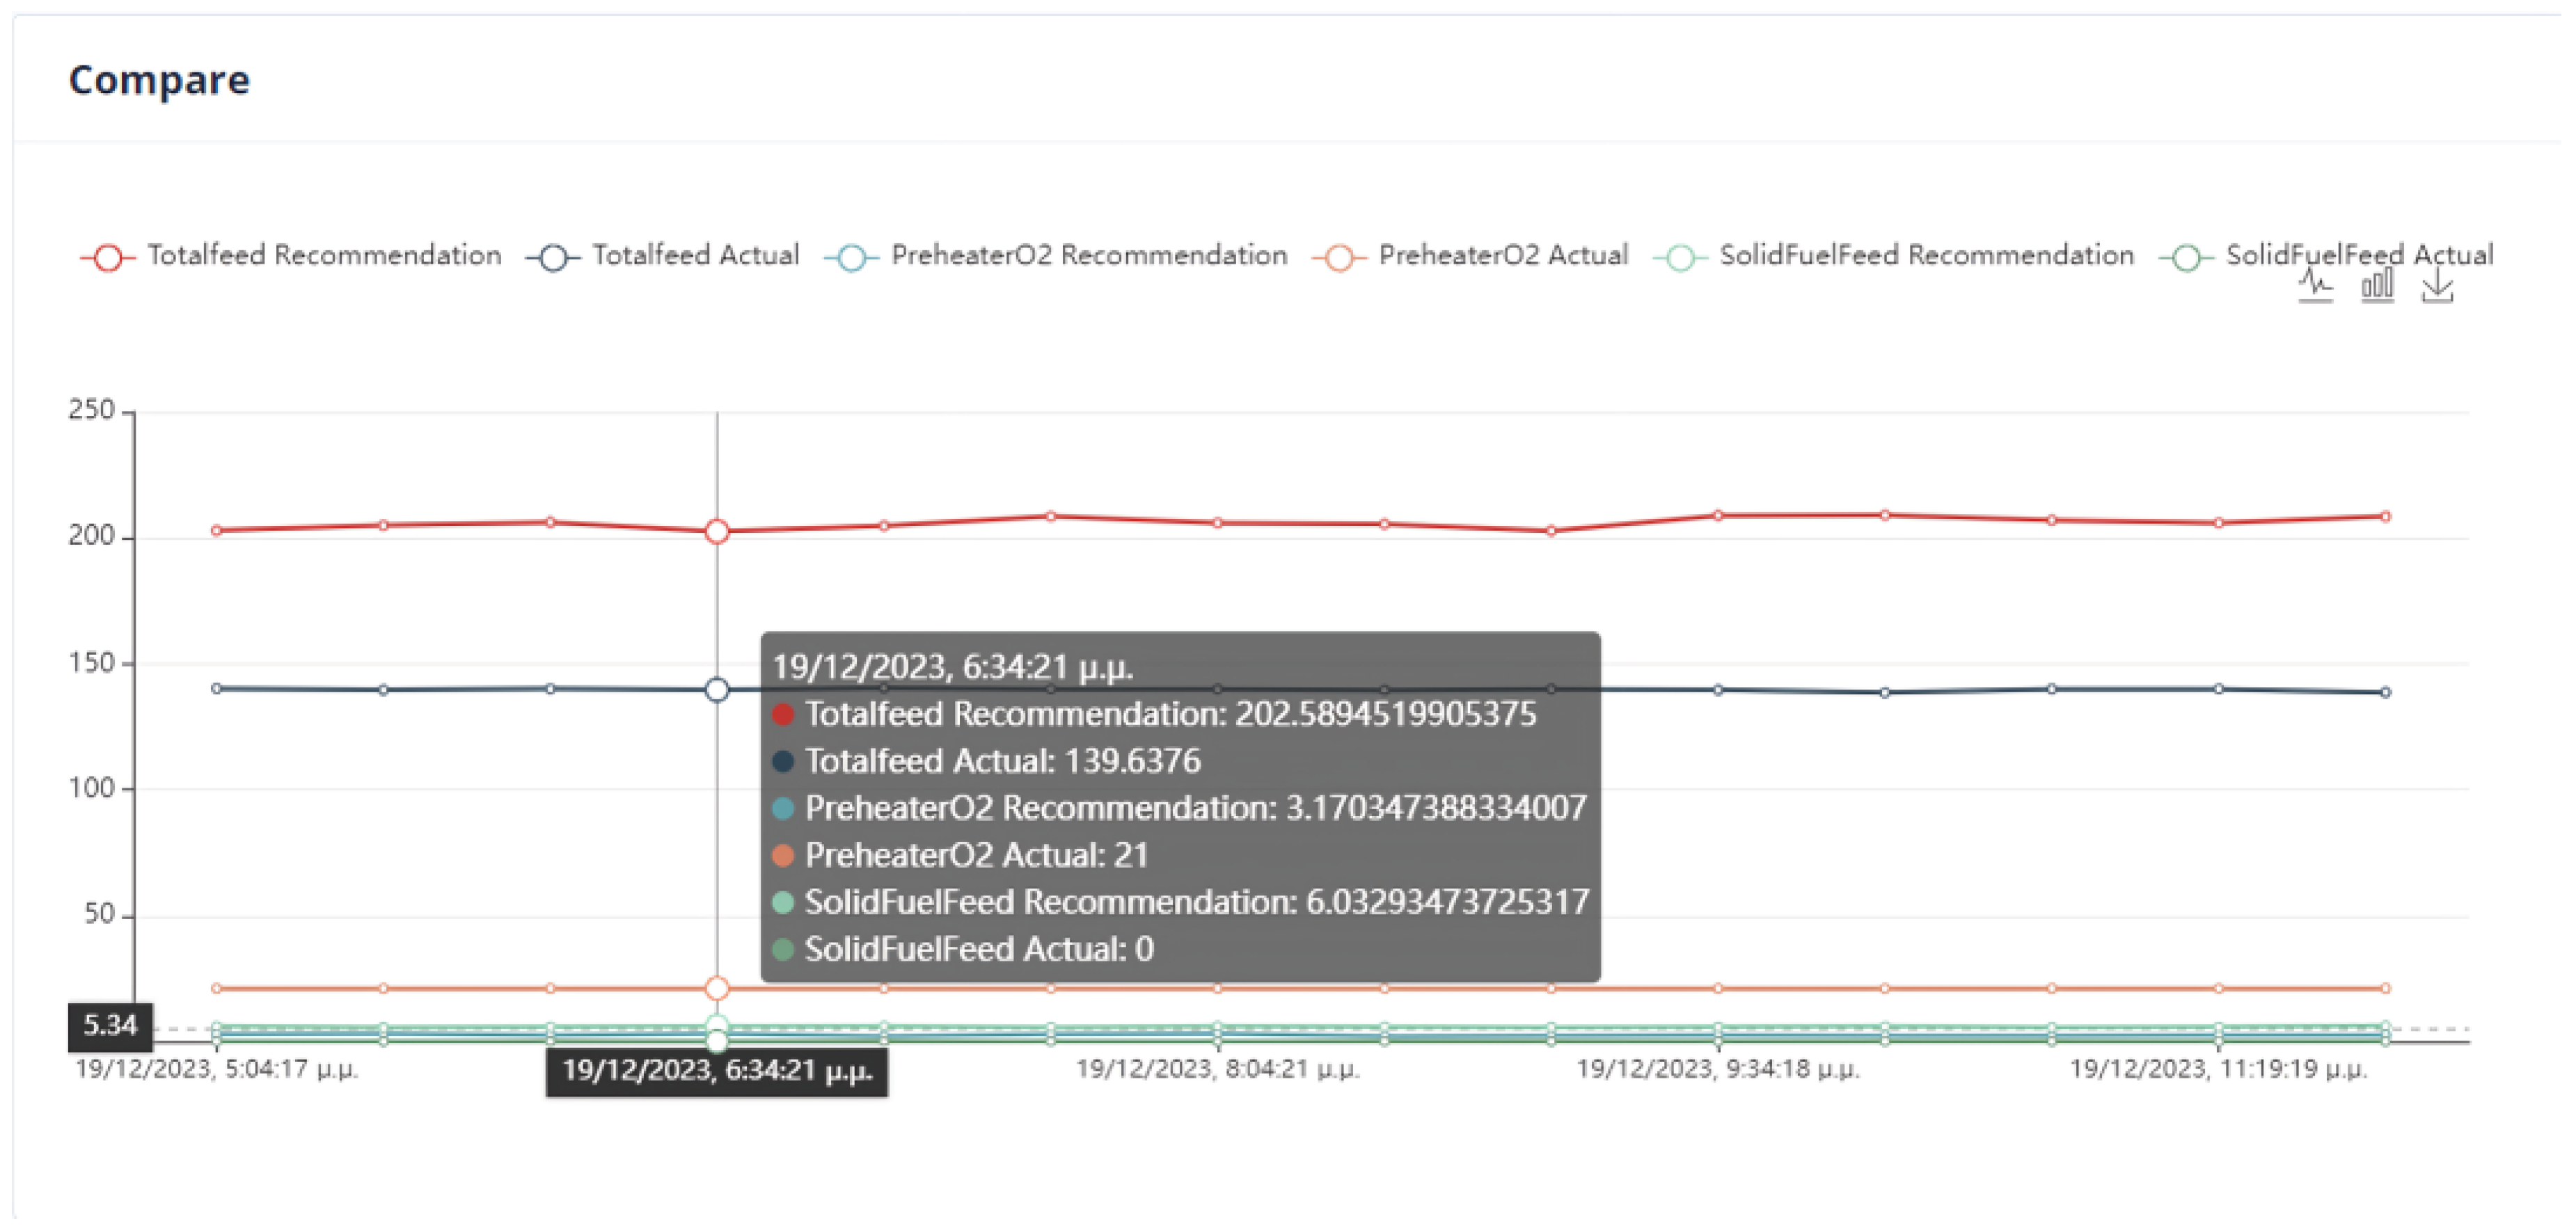Click Totalfeed Recommendation red legend marker
Screen dimensions: 2576x1228
pos(107,257)
